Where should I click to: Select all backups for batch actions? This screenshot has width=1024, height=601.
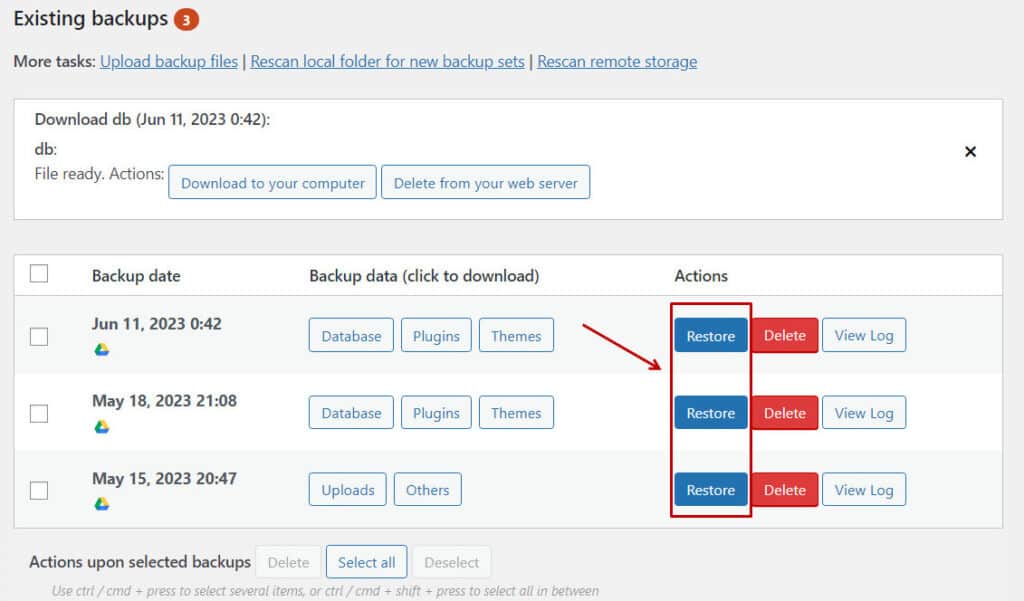point(366,561)
